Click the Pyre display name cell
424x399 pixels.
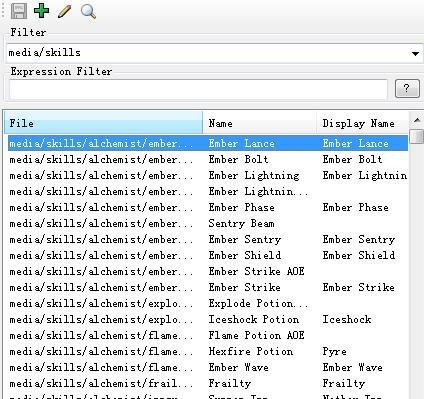[334, 352]
